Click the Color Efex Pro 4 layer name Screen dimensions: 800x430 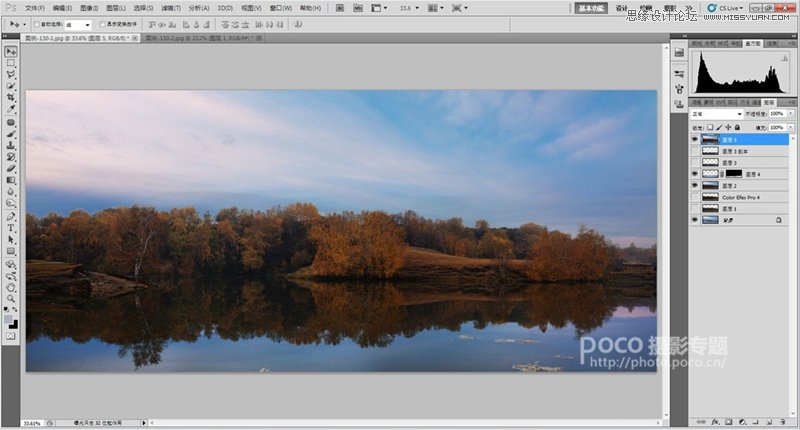pos(741,197)
